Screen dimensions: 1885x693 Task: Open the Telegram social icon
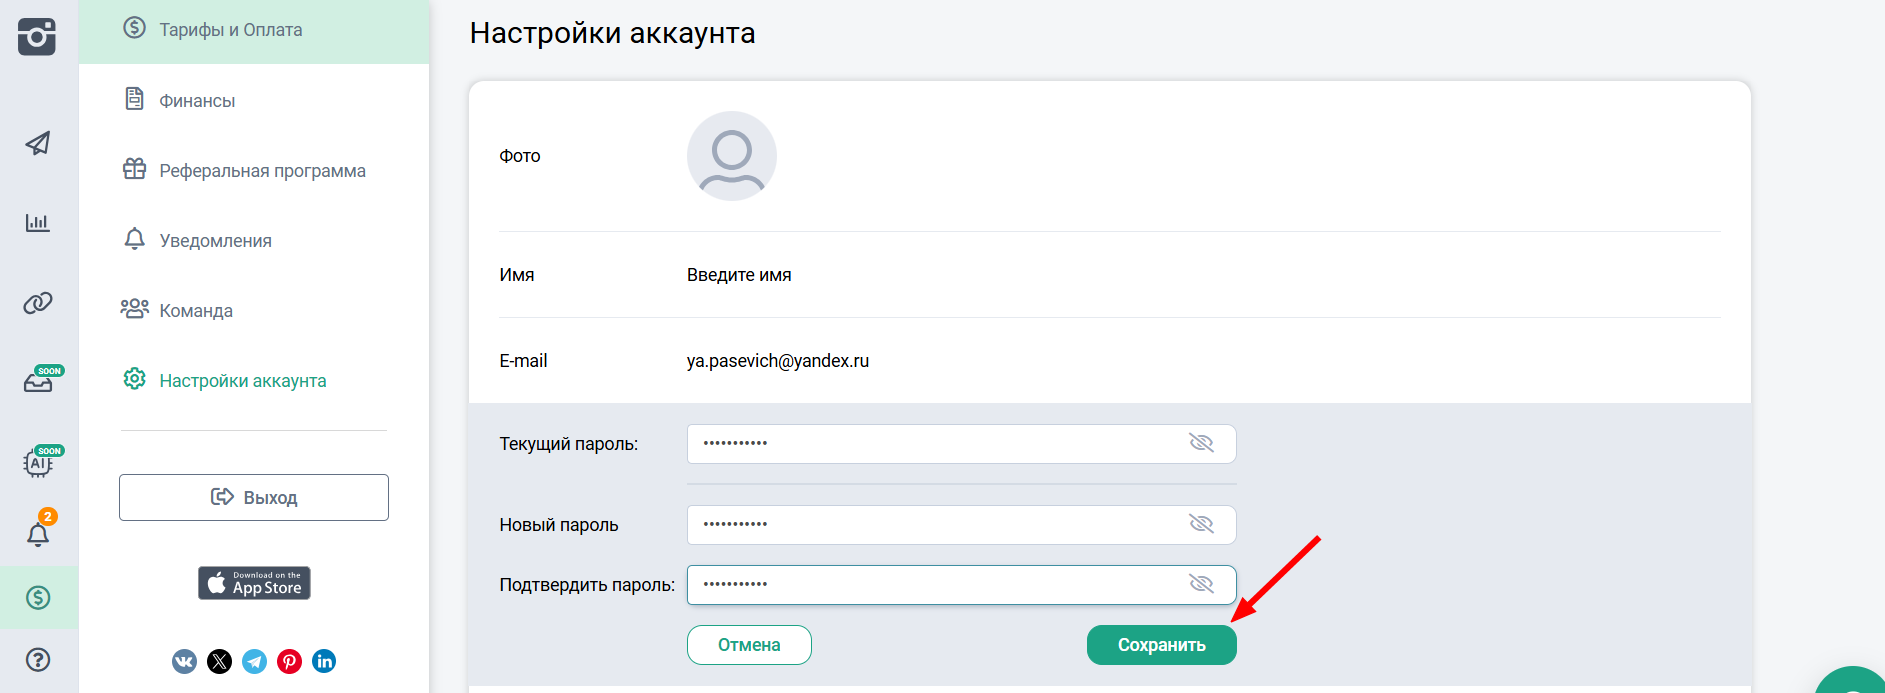tap(255, 661)
